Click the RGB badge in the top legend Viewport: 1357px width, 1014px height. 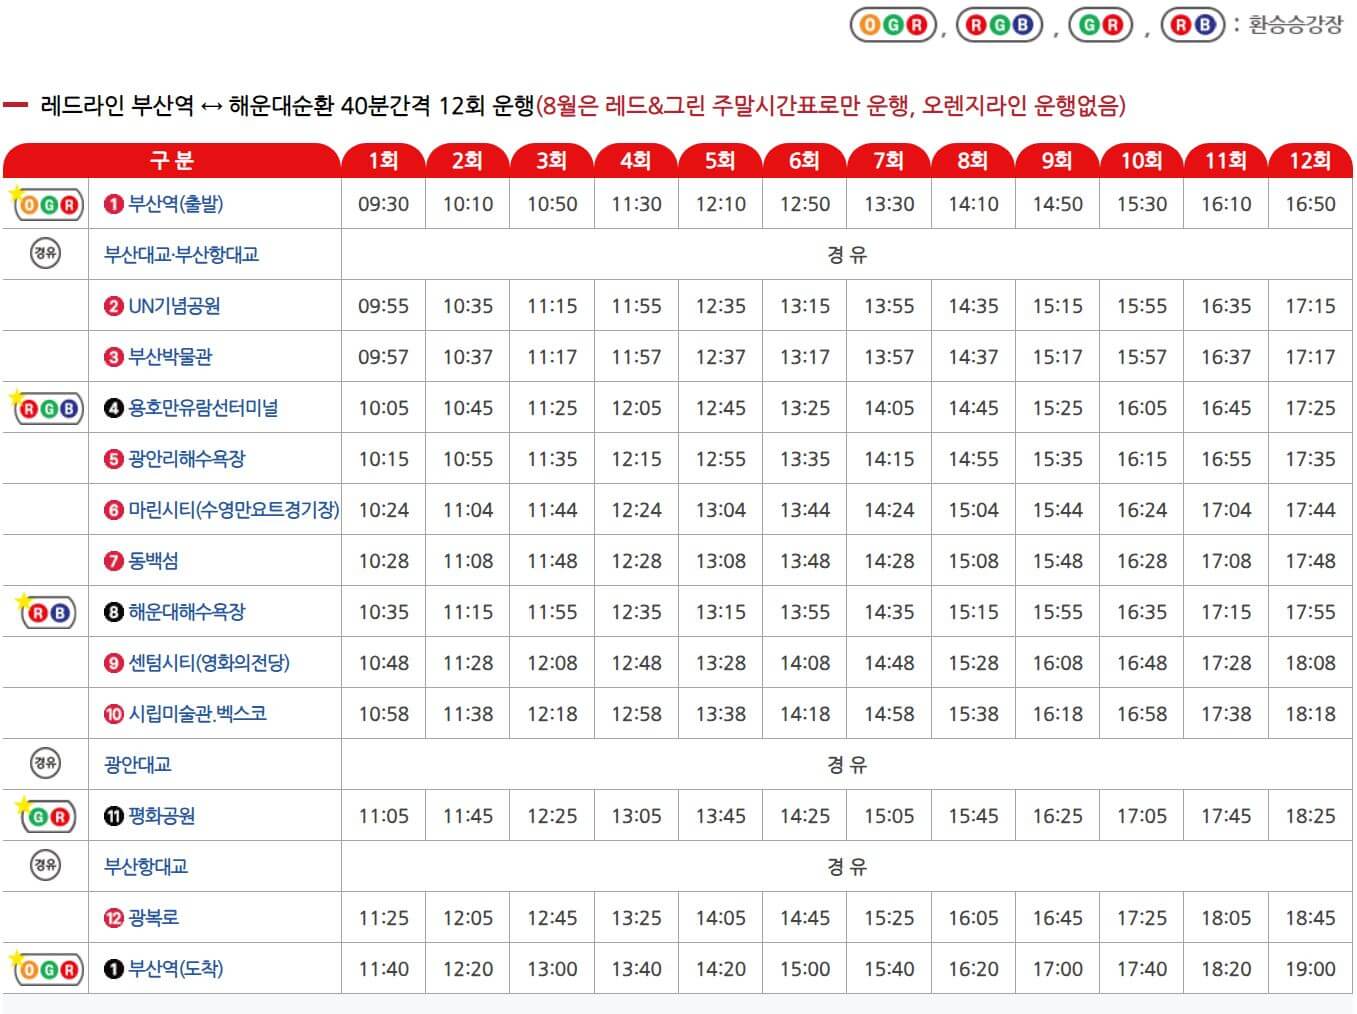(999, 25)
